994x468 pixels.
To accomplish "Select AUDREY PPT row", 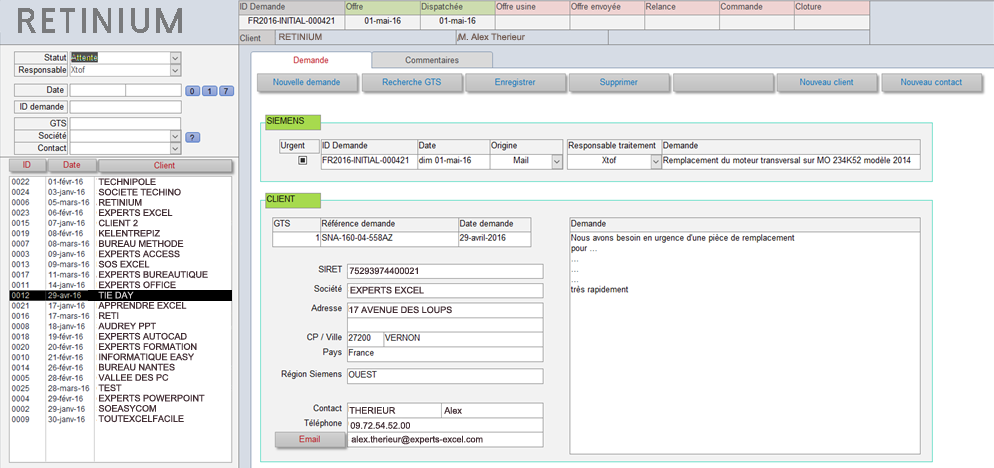I will pos(120,326).
